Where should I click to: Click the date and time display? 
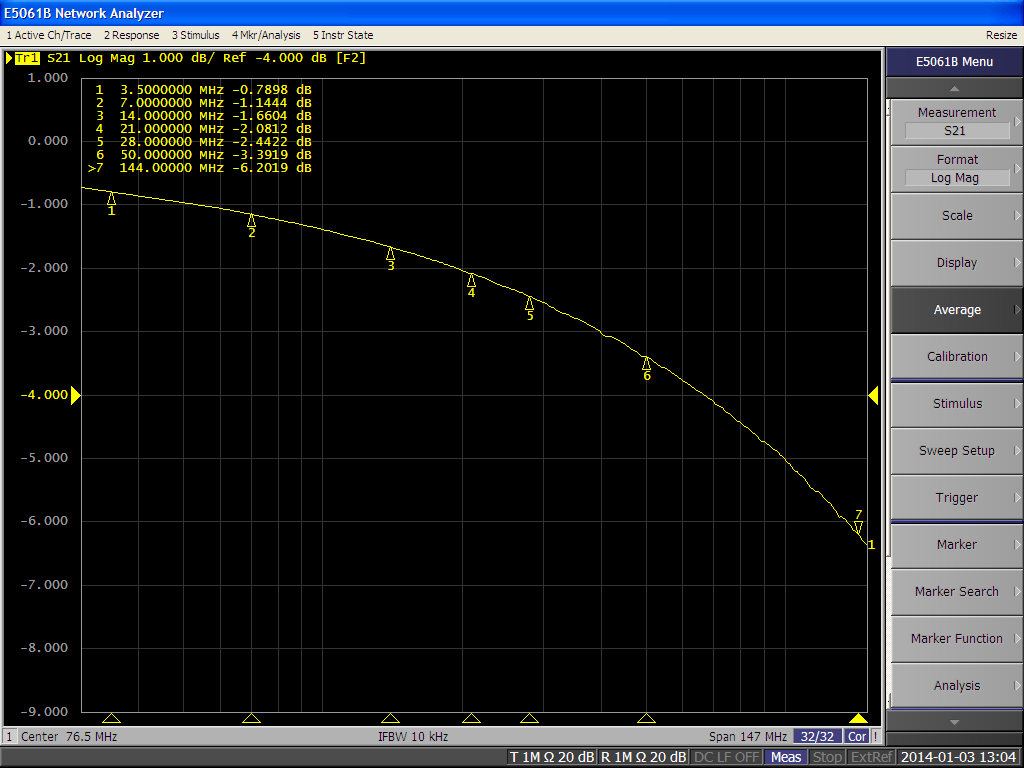(958, 758)
